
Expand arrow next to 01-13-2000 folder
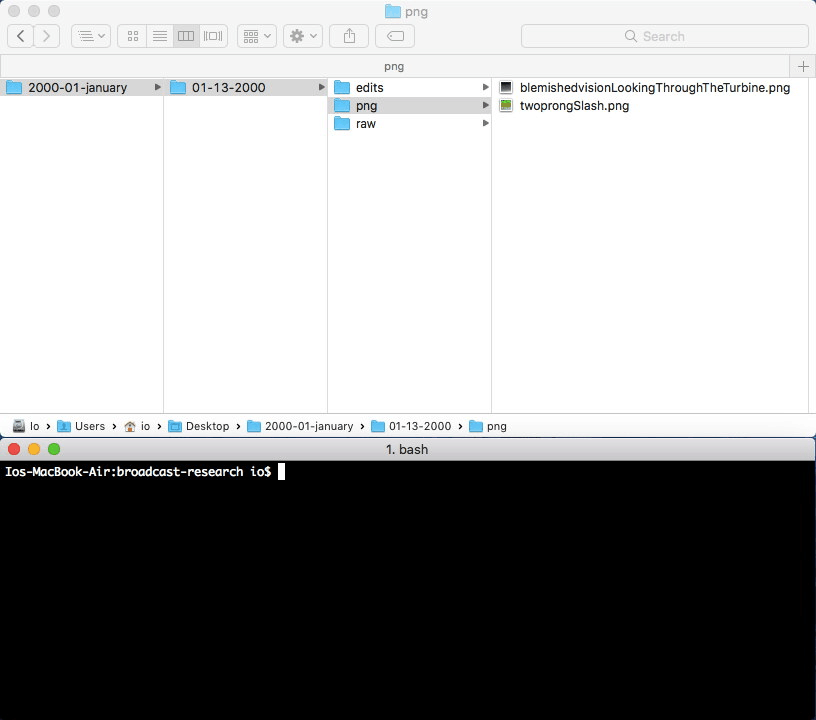[x=322, y=87]
